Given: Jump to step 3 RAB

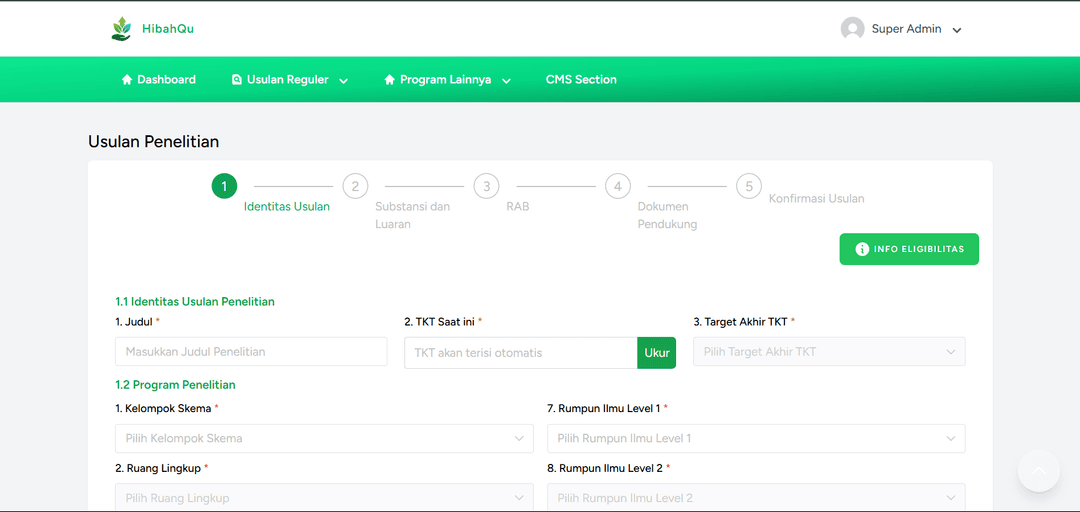Looking at the screenshot, I should click(486, 186).
